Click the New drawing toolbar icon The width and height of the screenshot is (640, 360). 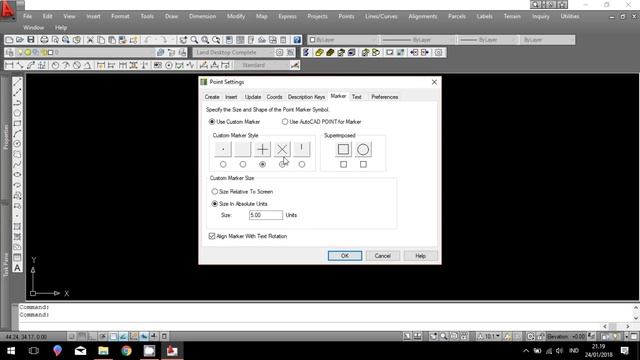9,40
